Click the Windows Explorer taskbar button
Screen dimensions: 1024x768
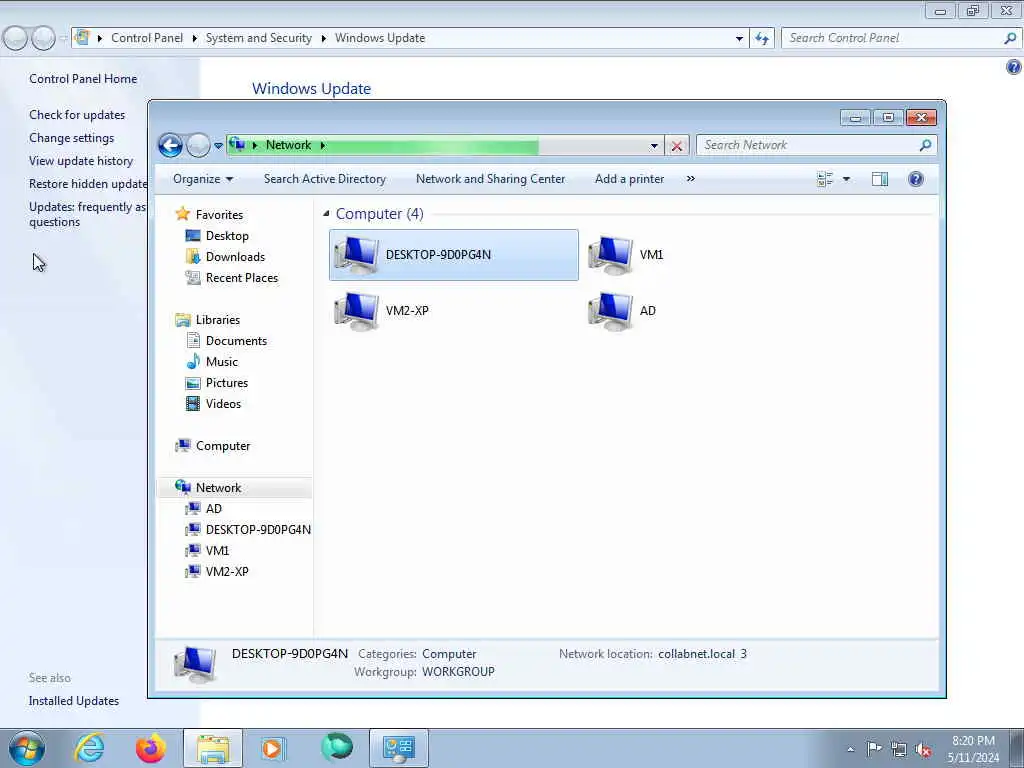(x=212, y=748)
